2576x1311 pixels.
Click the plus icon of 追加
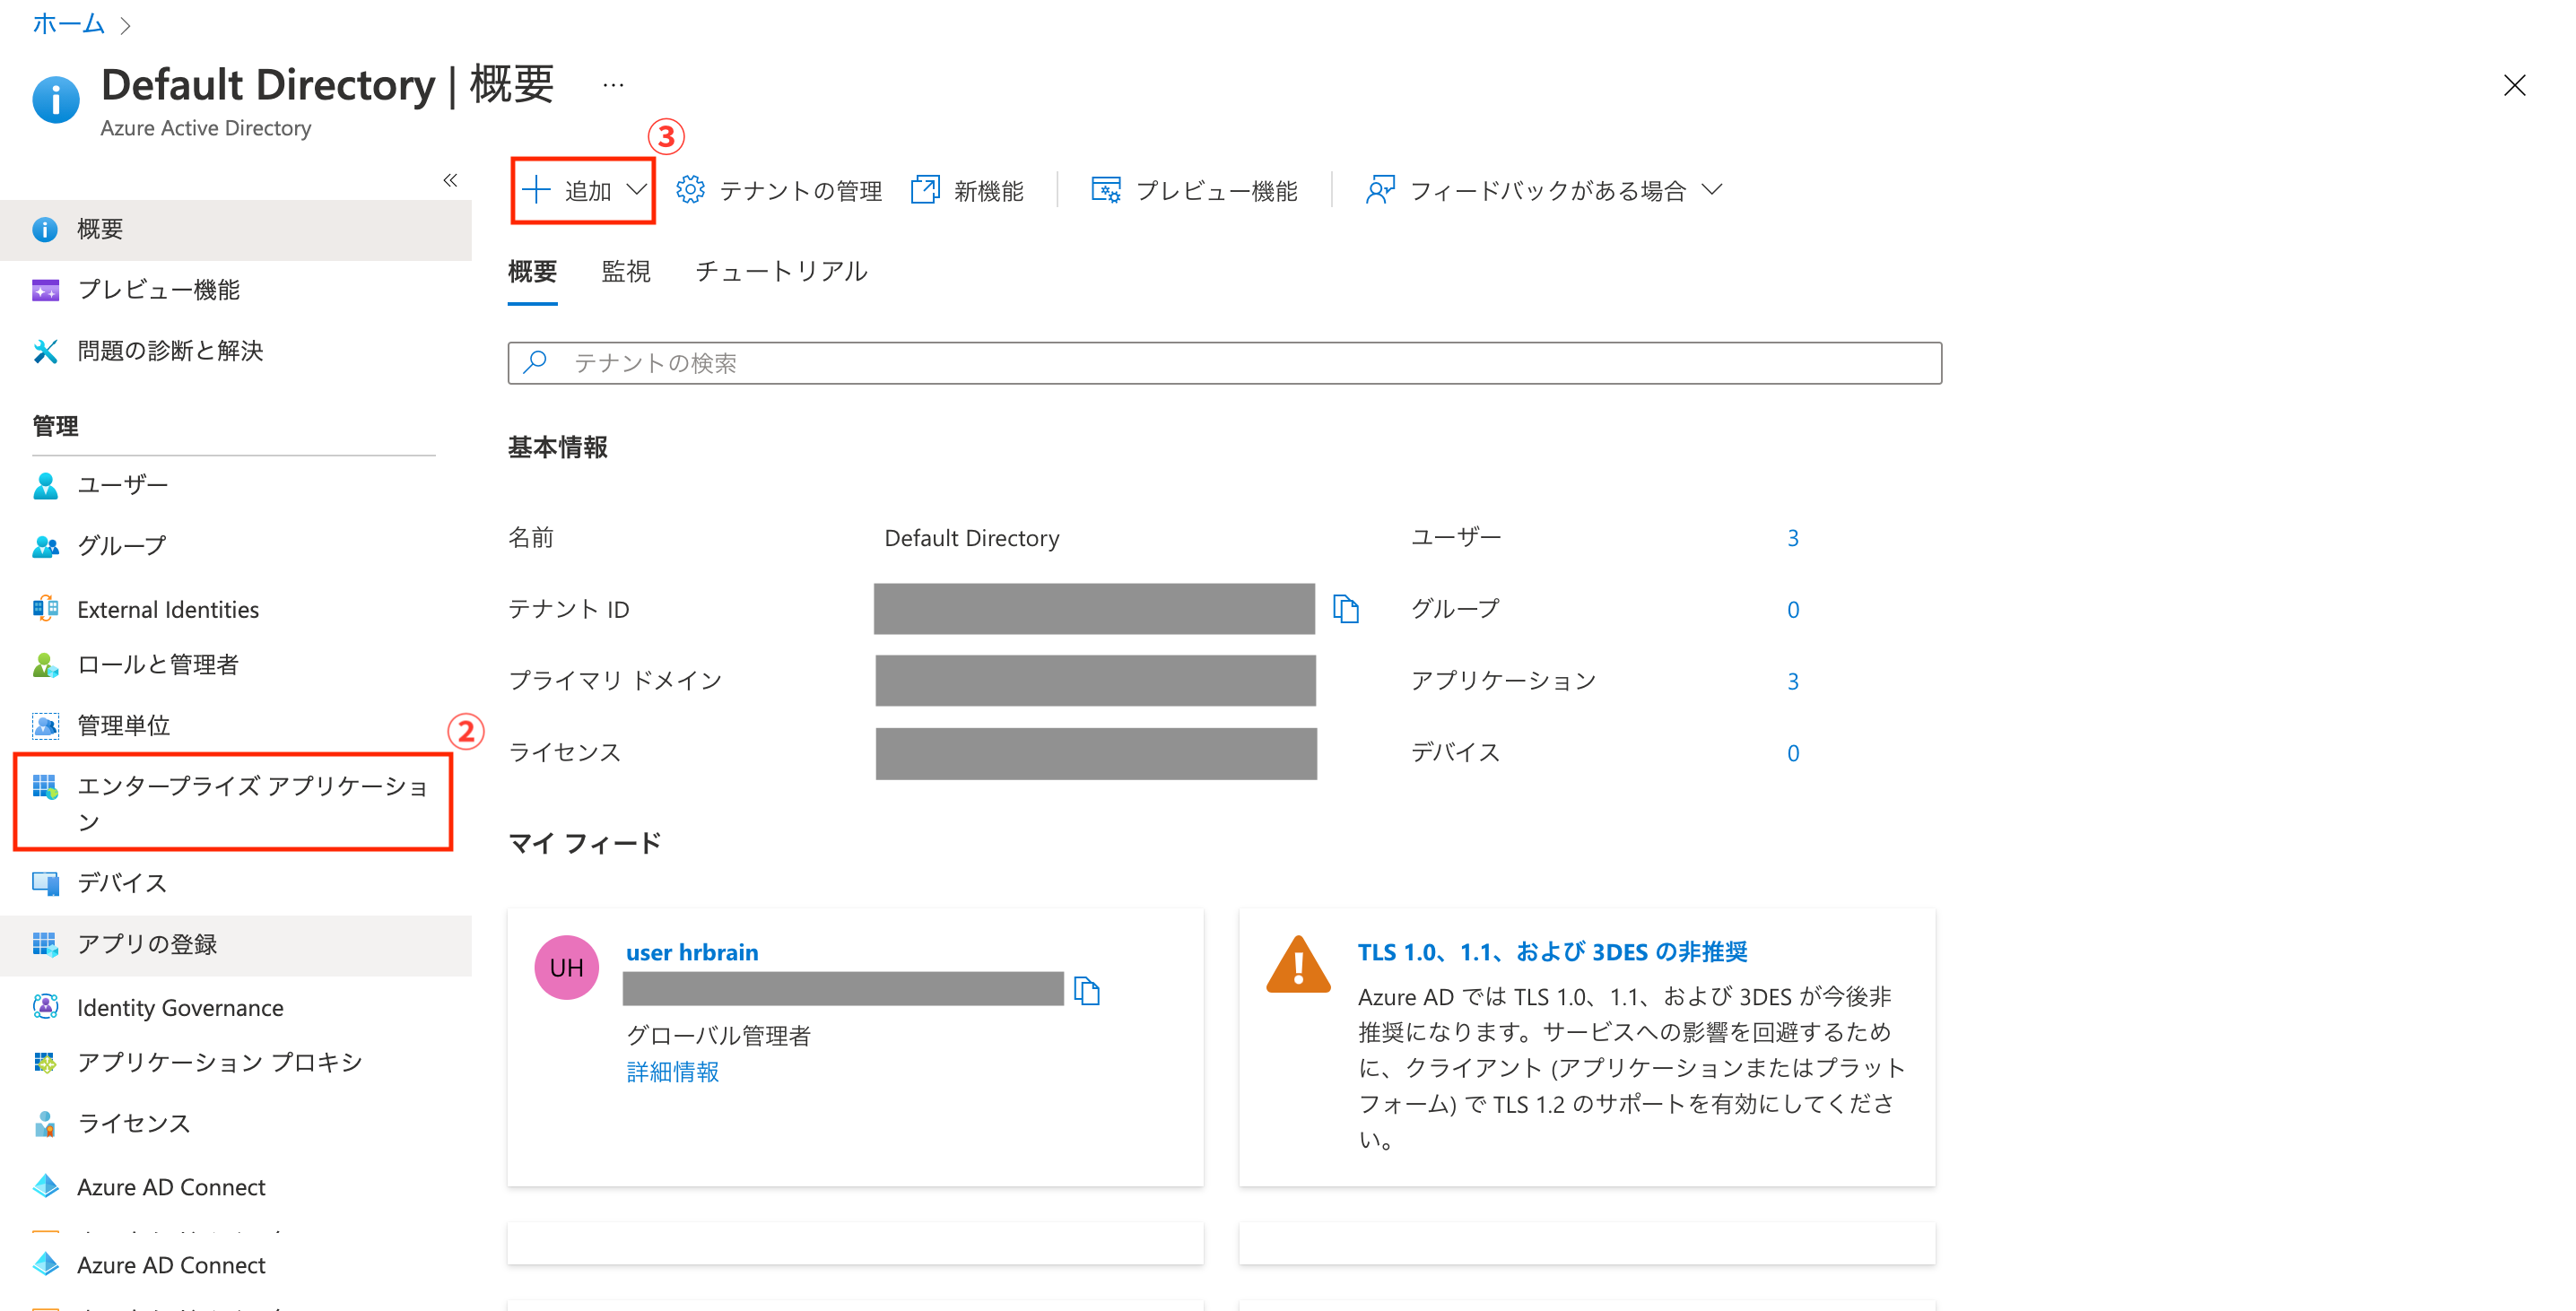(536, 190)
